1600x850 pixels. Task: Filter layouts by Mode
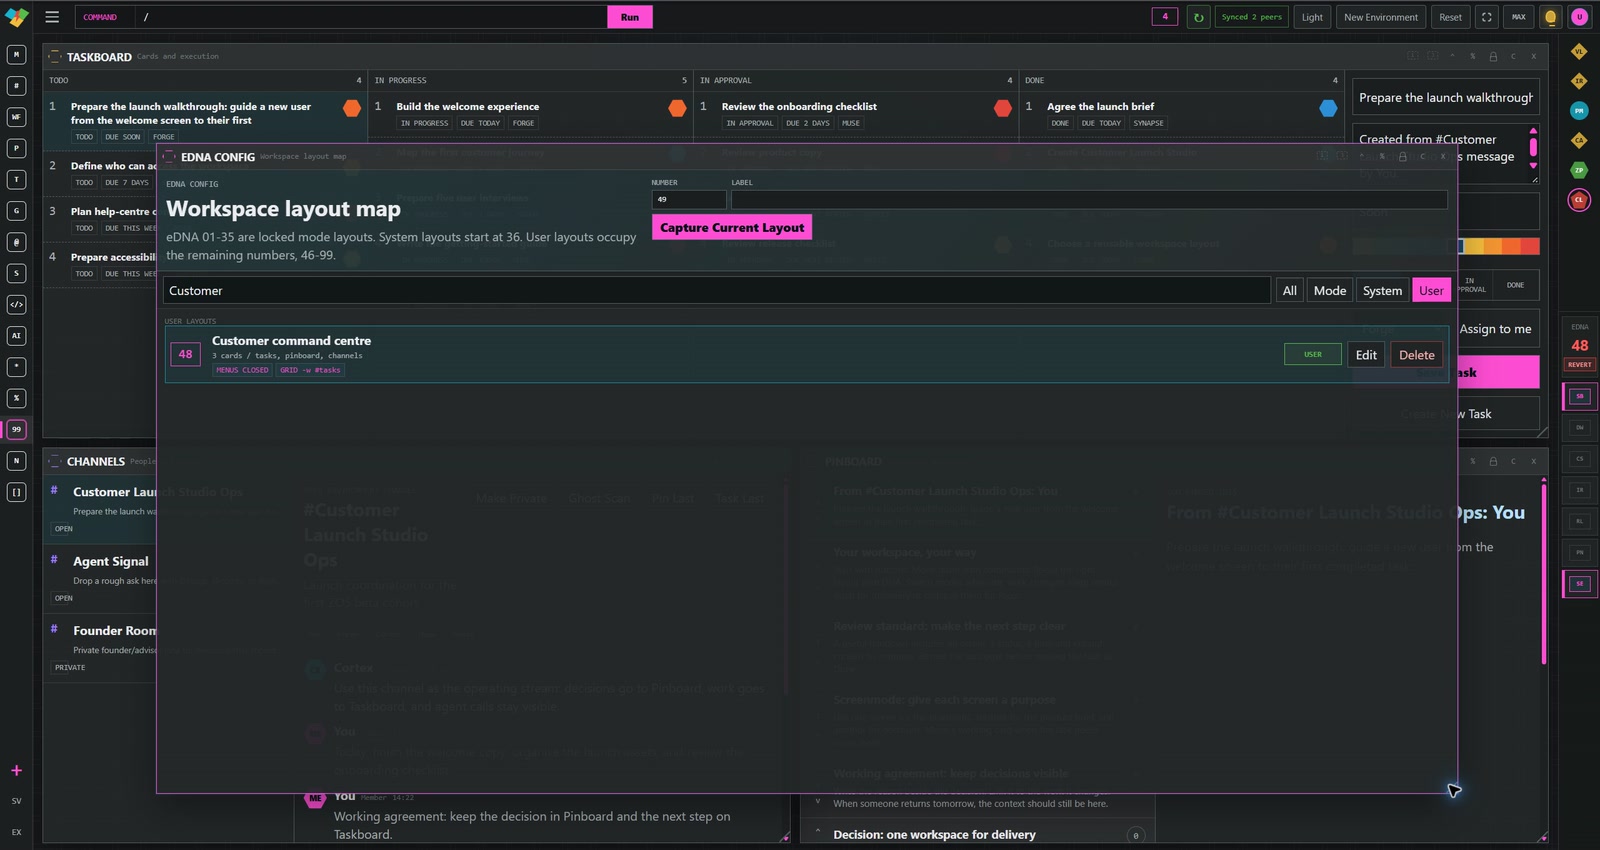[x=1329, y=291]
